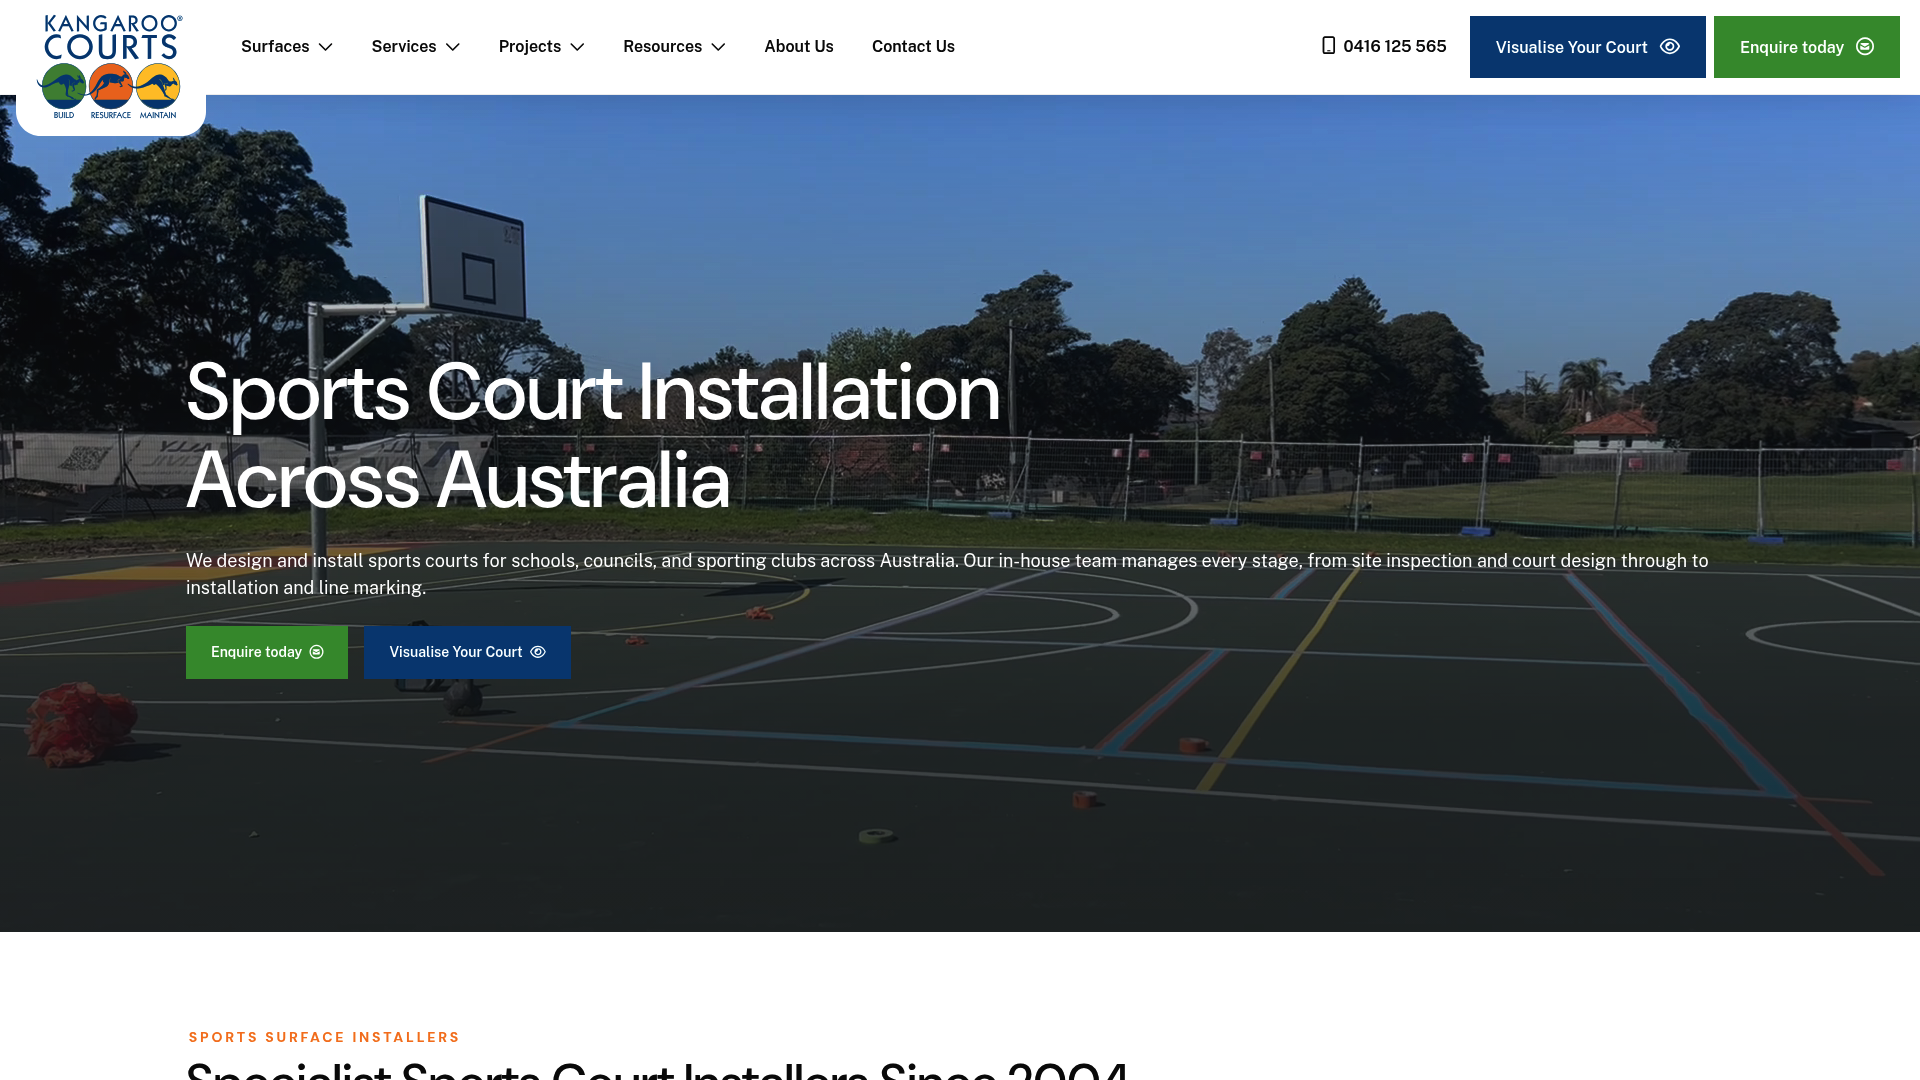The width and height of the screenshot is (1920, 1080).
Task: Open the Resources menu item
Action: [662, 47]
